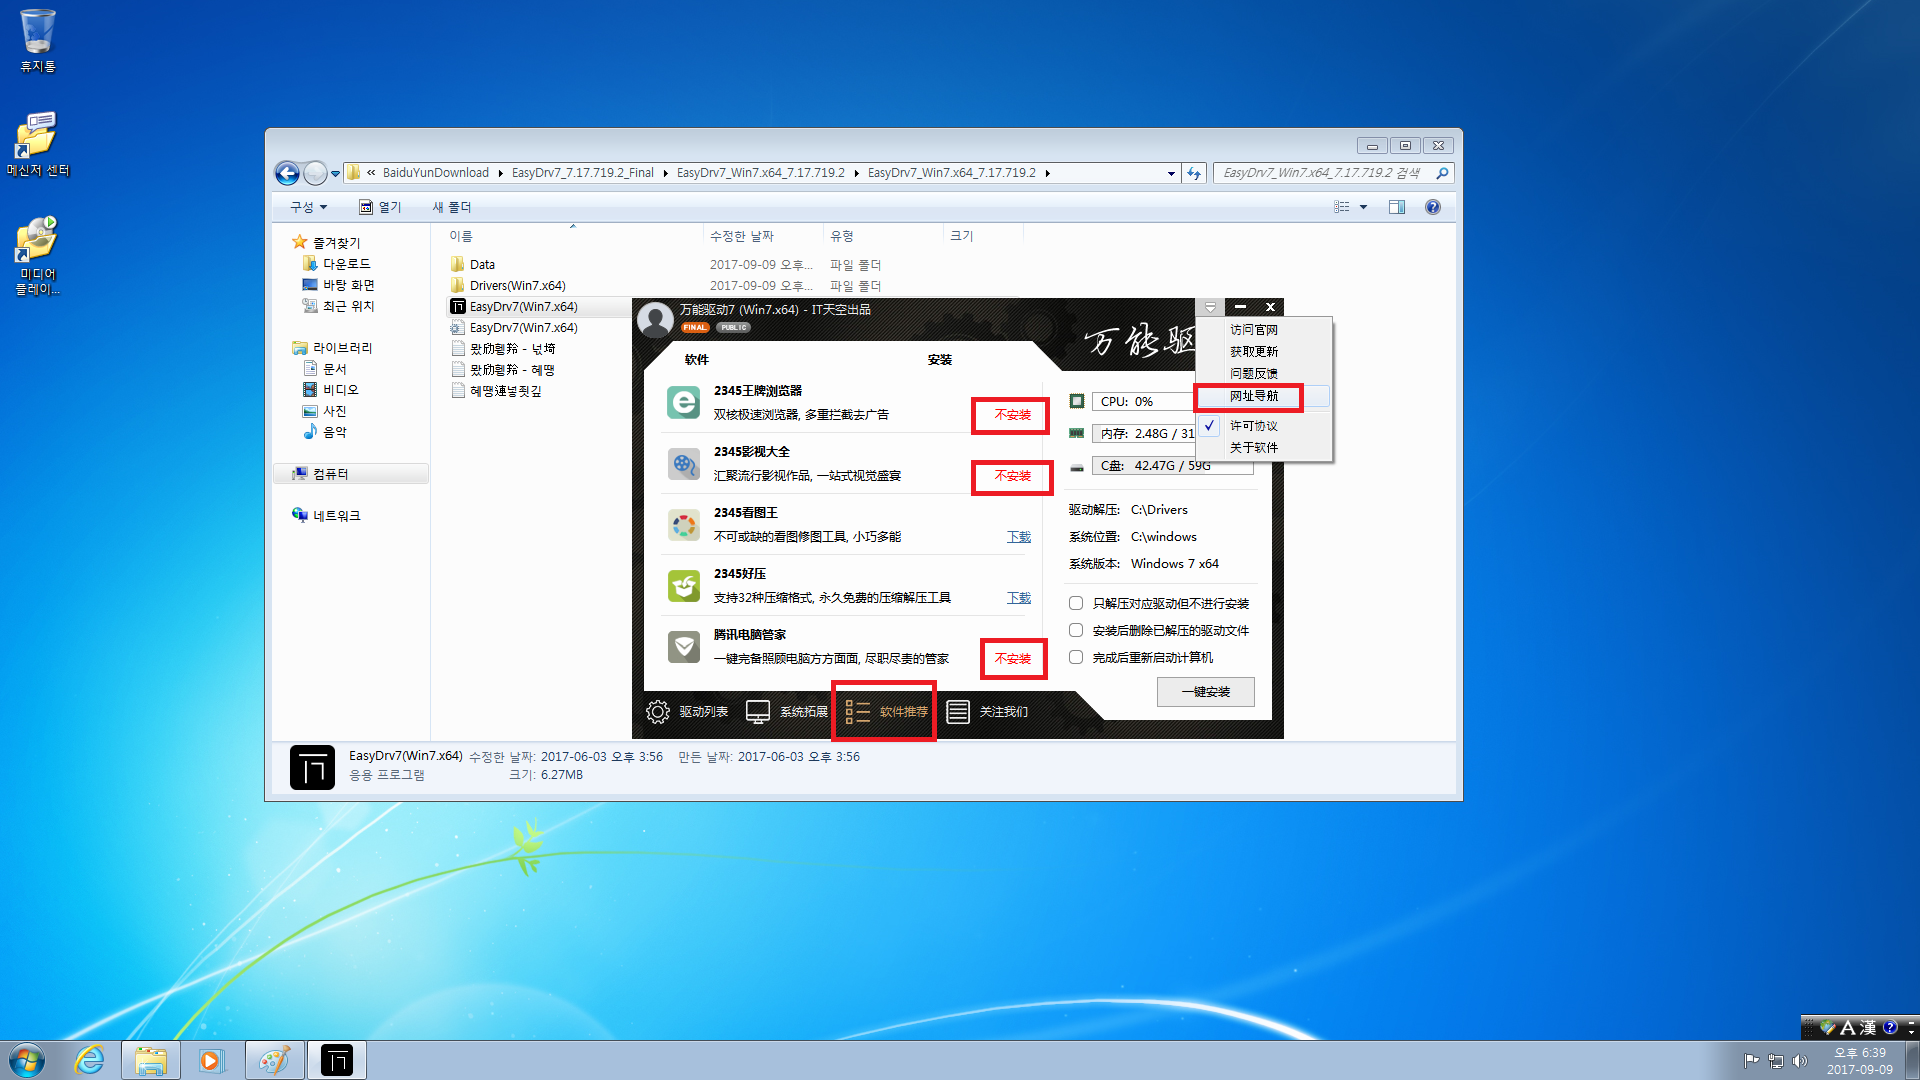Select 최근 위치 in navigation pane
This screenshot has height=1080, width=1920.
348,306
